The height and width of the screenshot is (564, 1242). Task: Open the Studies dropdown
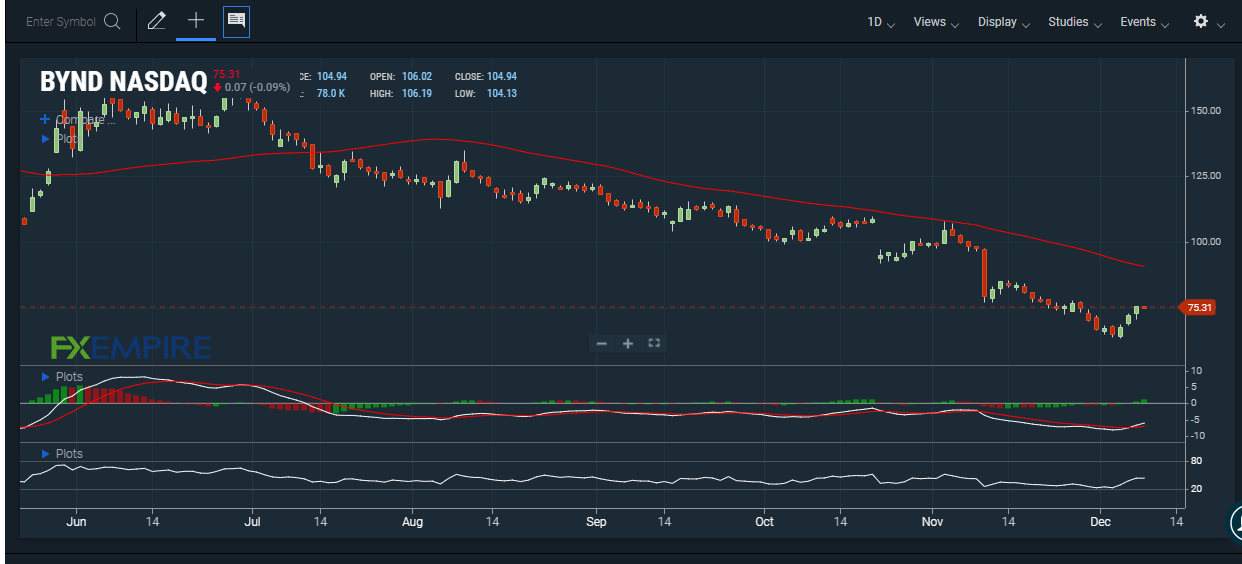pyautogui.click(x=1075, y=22)
